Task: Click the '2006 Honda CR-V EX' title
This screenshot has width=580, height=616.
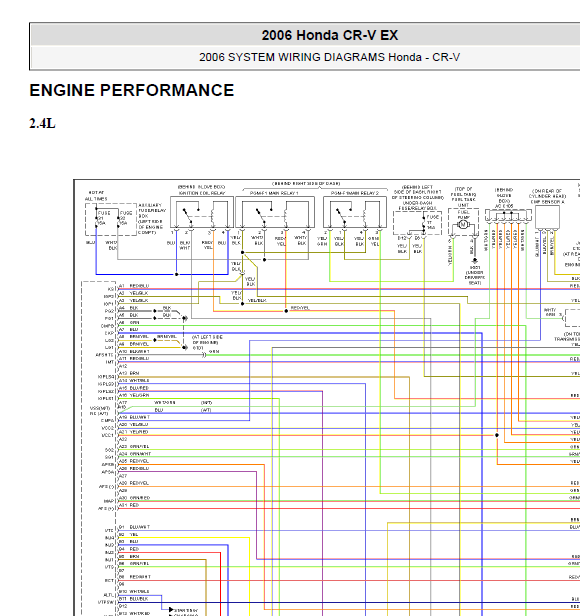Action: pos(330,35)
